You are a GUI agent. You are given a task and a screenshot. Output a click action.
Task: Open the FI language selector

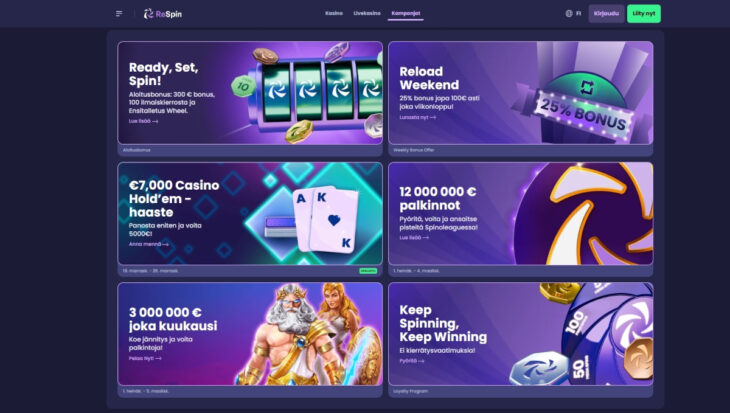[x=578, y=14]
